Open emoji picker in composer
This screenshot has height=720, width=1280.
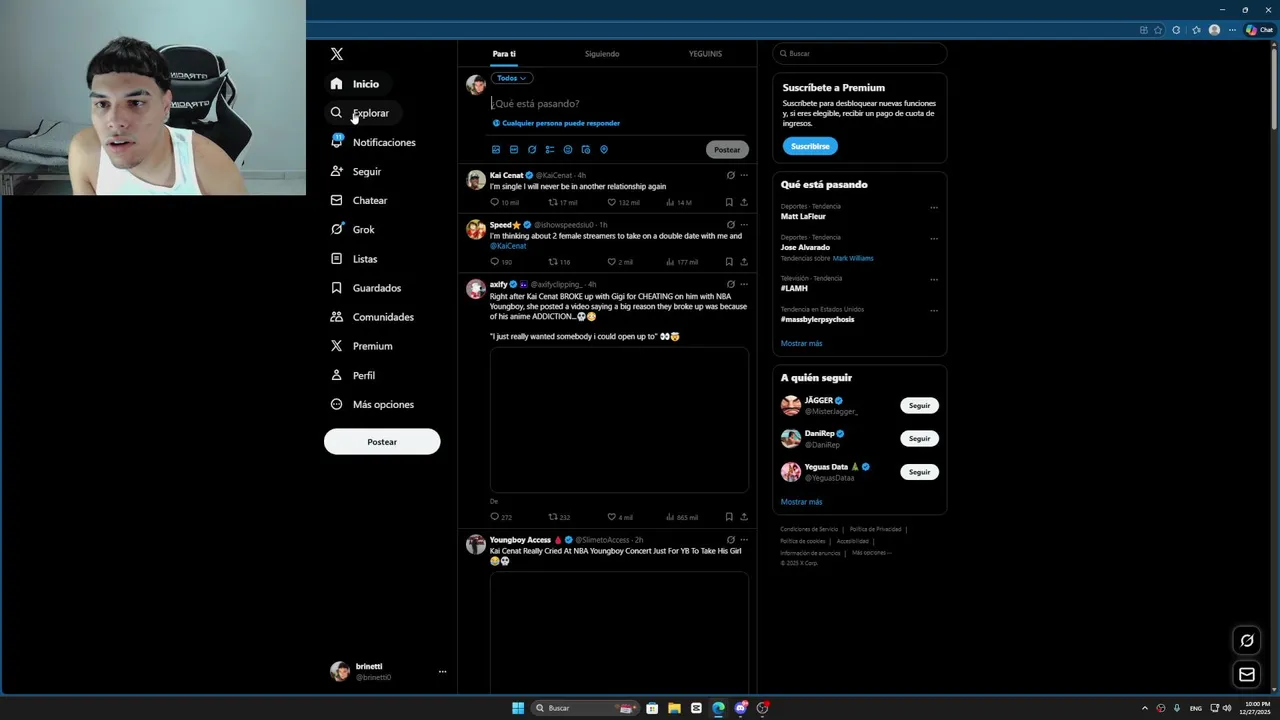568,149
